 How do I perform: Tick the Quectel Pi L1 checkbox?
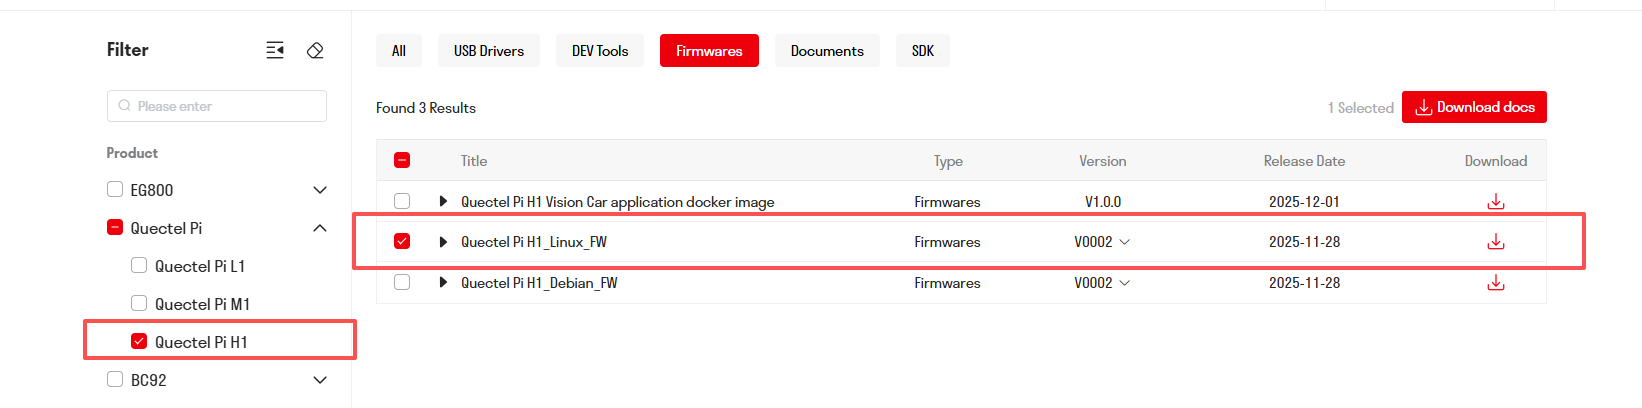coord(139,266)
